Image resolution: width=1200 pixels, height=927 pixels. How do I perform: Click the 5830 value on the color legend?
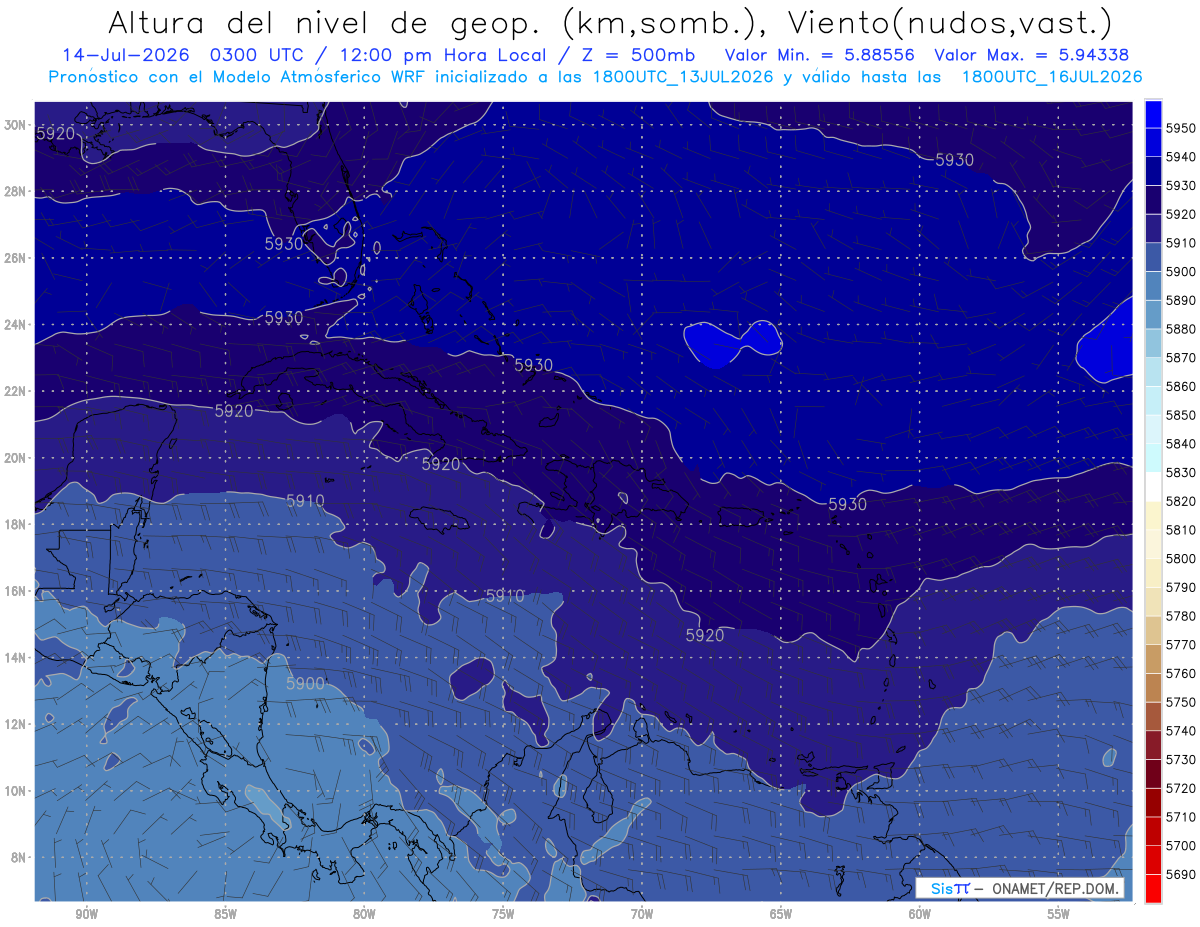pyautogui.click(x=1180, y=472)
